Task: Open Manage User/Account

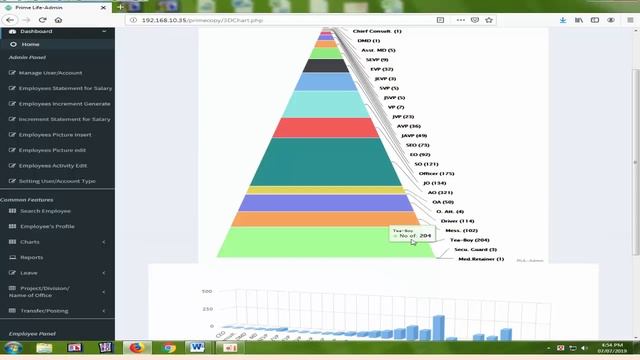Action: click(50, 73)
